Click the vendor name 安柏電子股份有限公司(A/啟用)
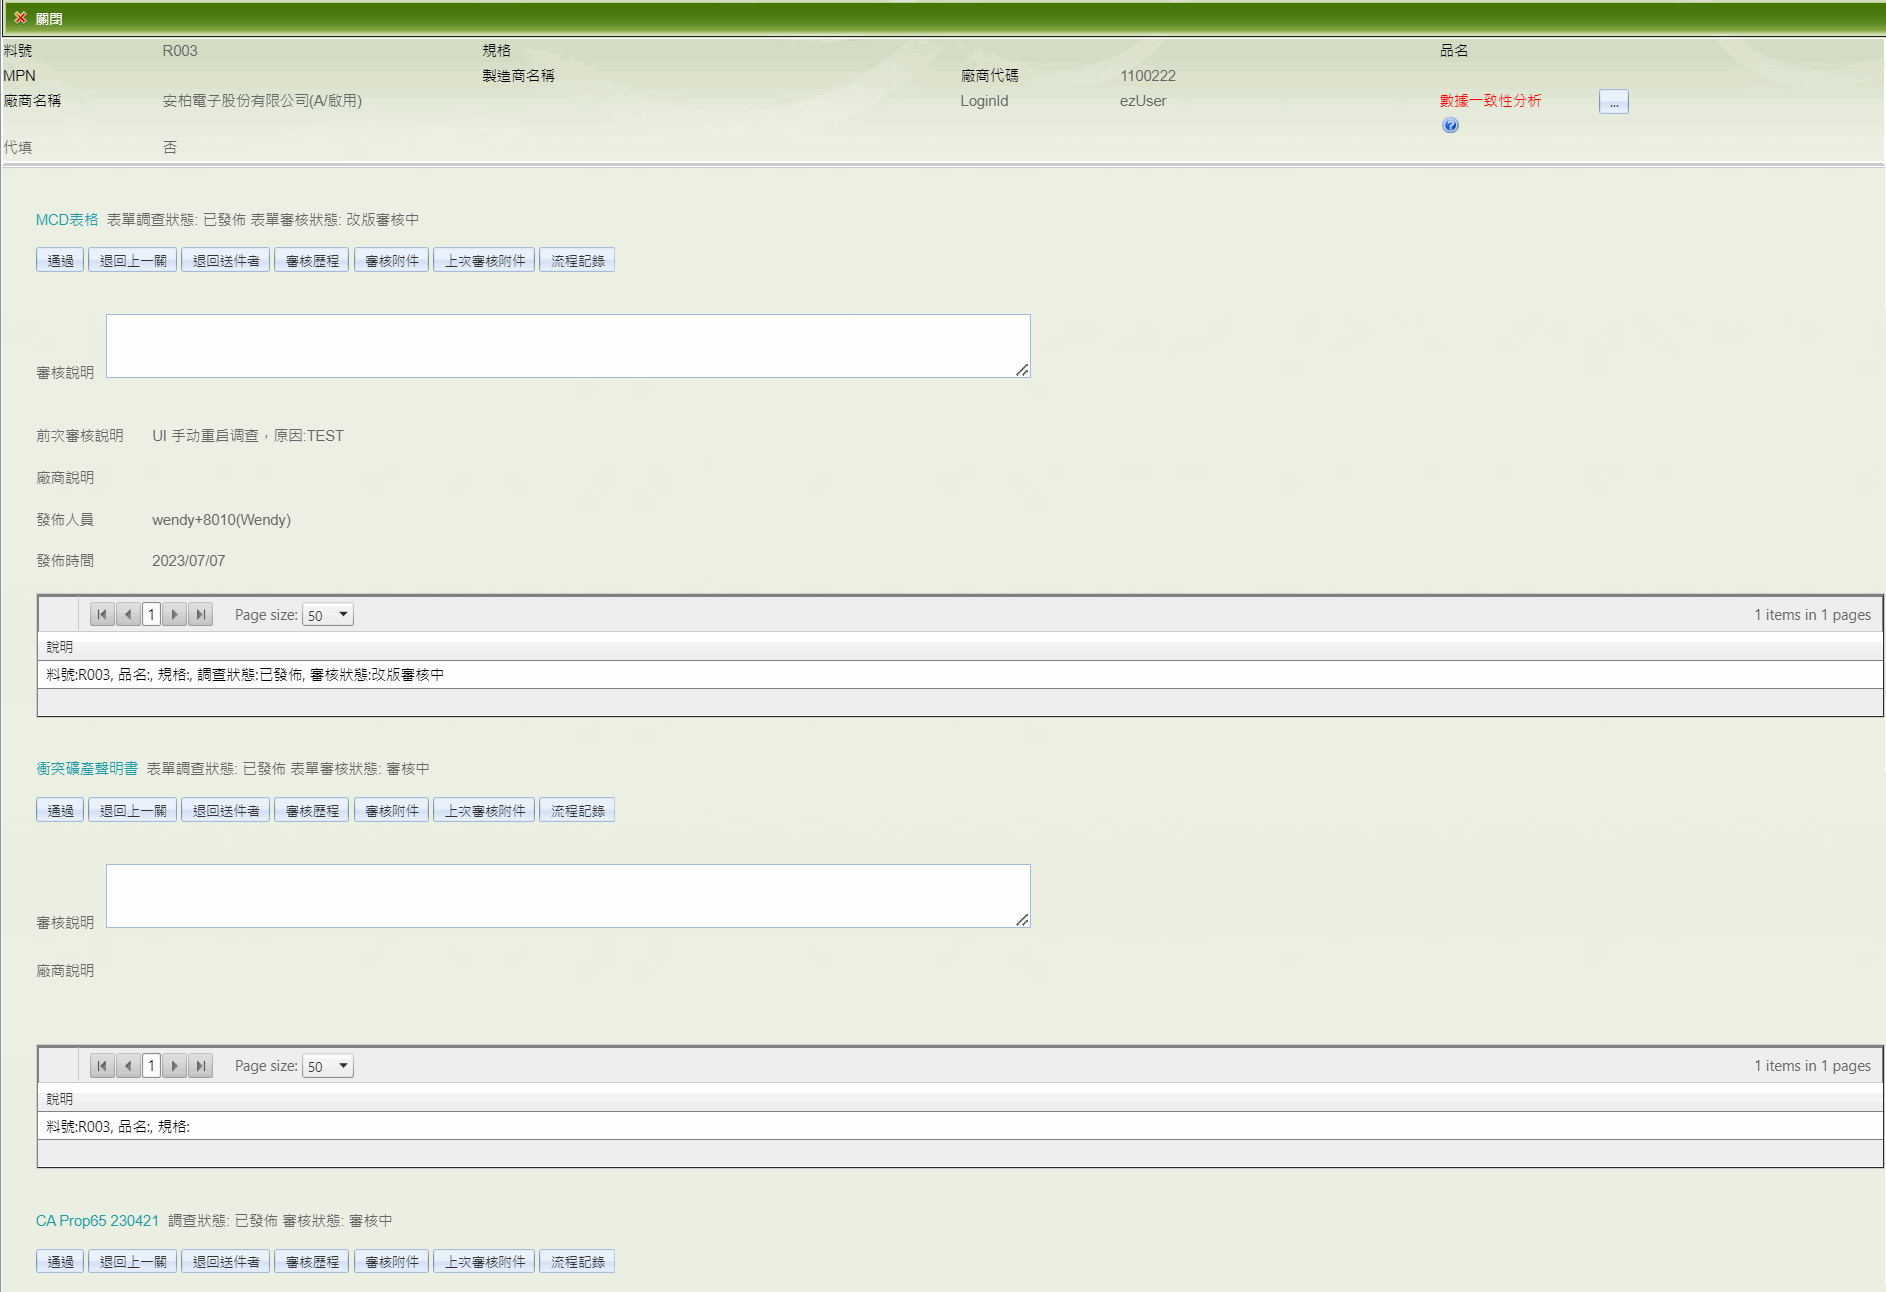The image size is (1886, 1292). click(x=262, y=100)
